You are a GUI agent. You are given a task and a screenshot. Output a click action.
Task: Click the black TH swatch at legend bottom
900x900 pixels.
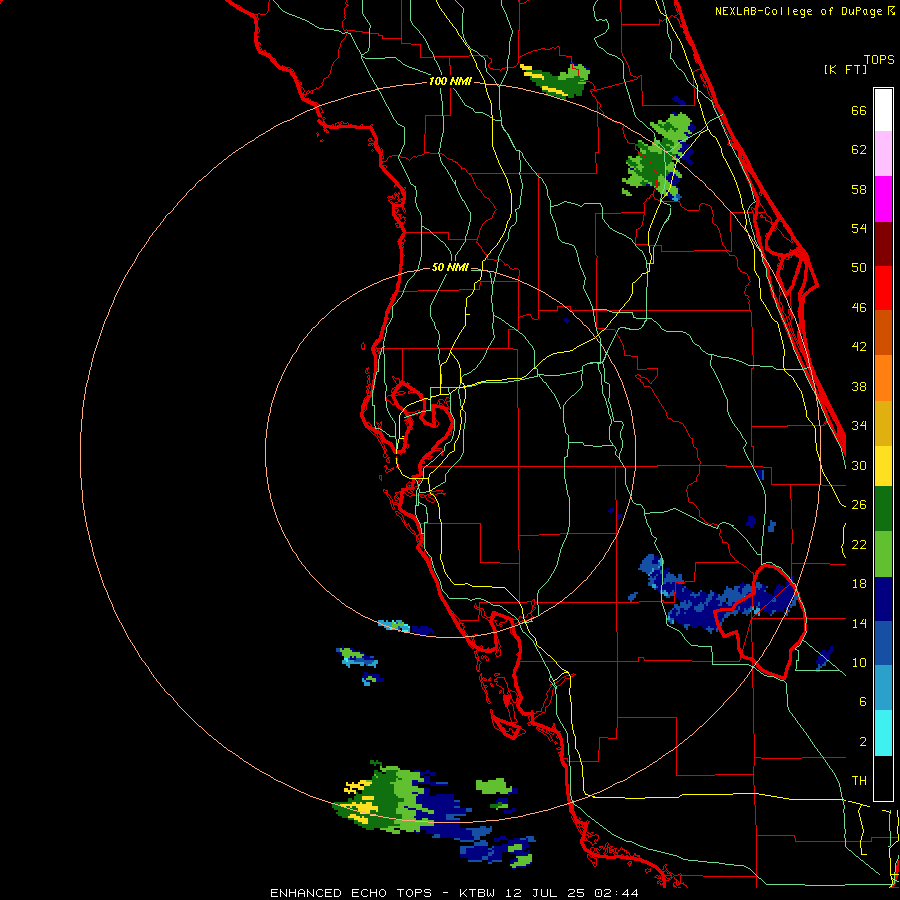coord(883,778)
